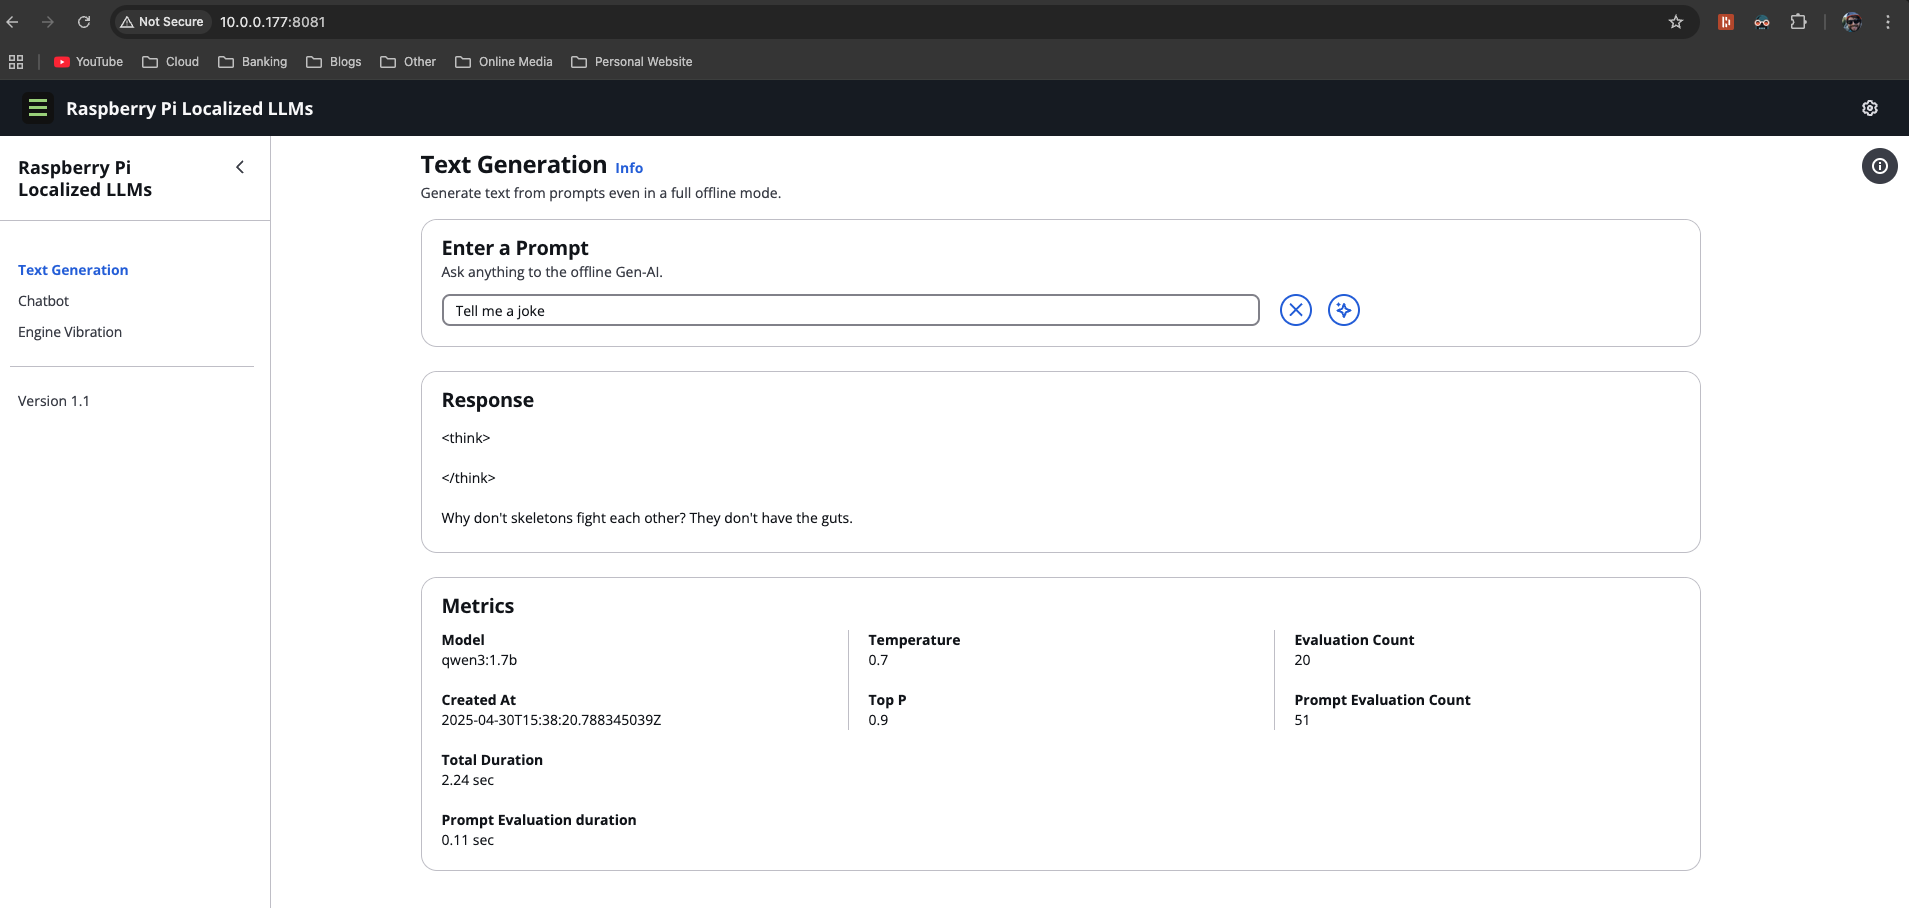Click the Raspberry Pi Localized LLMs header title
1909x908 pixels.
tap(189, 108)
